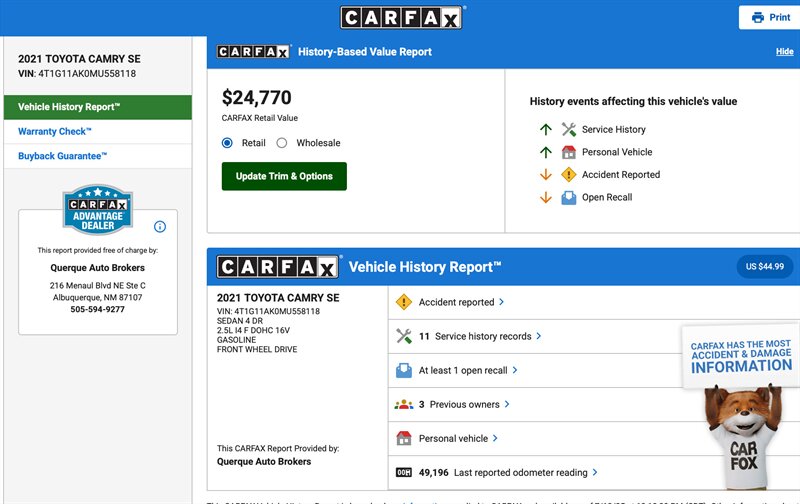Click the printer icon

[x=758, y=17]
